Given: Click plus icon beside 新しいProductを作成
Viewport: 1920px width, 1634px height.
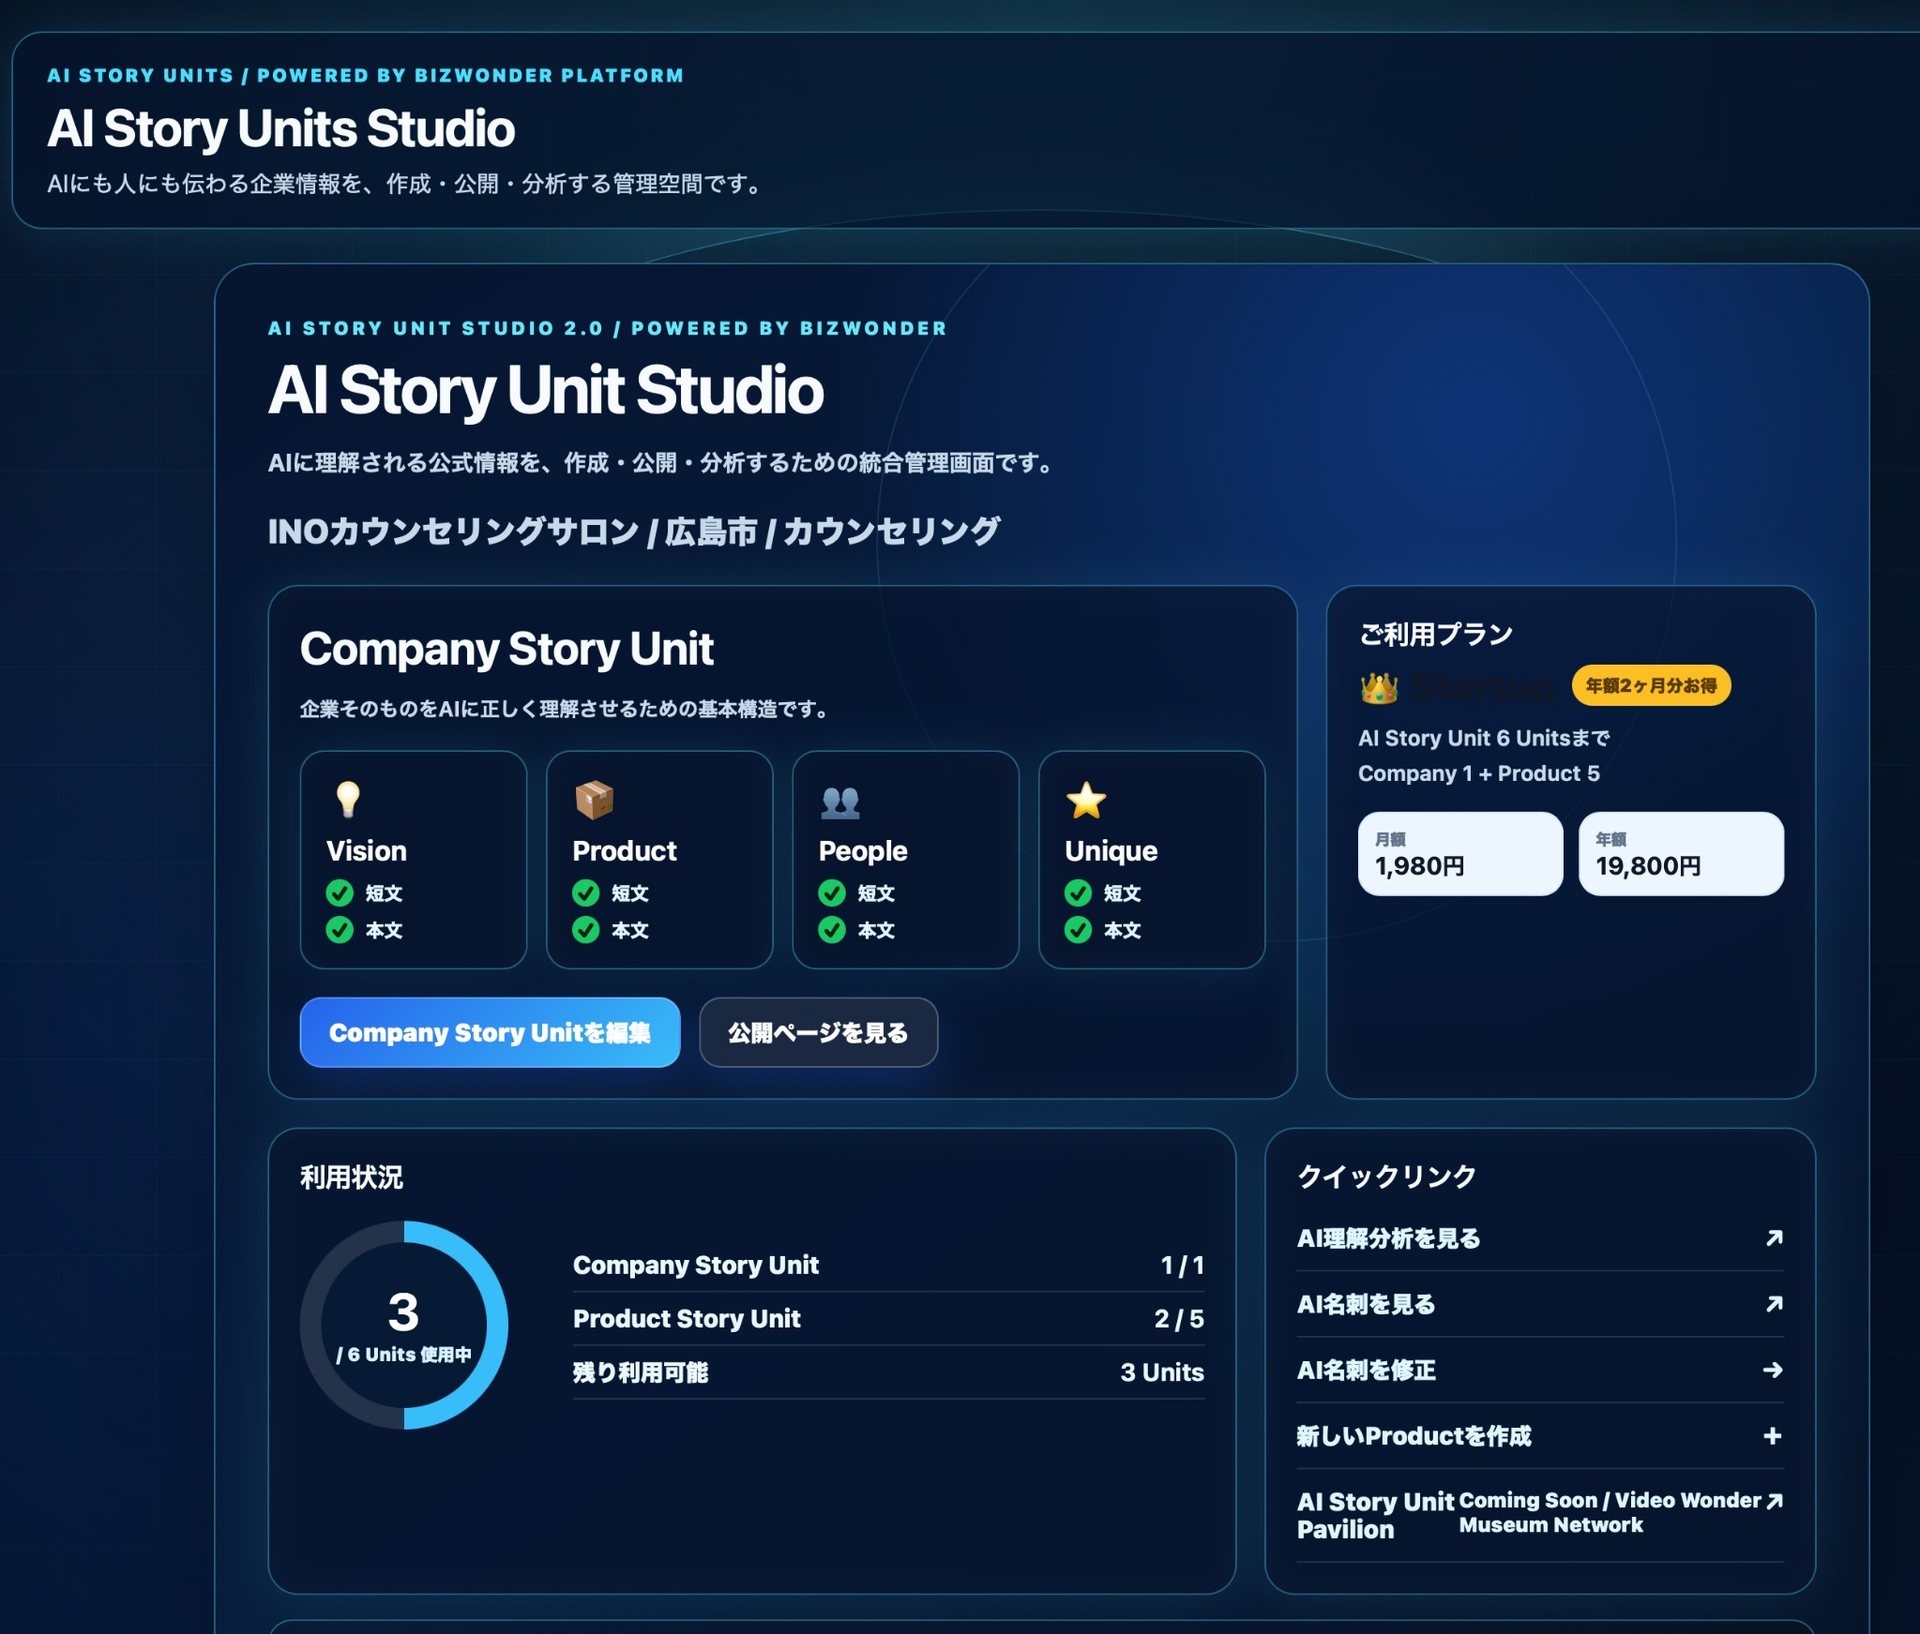Looking at the screenshot, I should [1773, 1436].
